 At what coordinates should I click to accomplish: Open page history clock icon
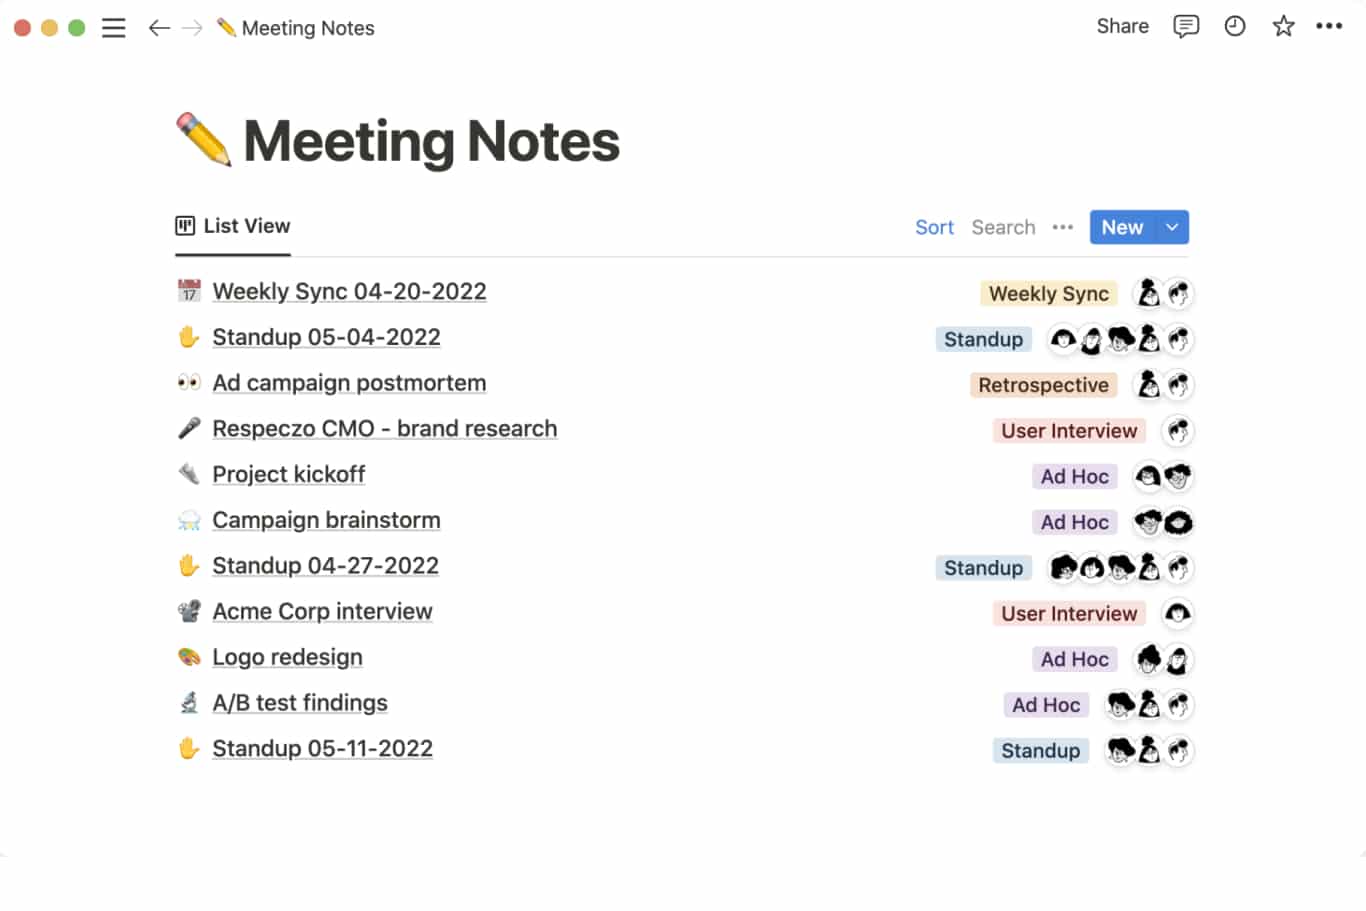(1235, 27)
